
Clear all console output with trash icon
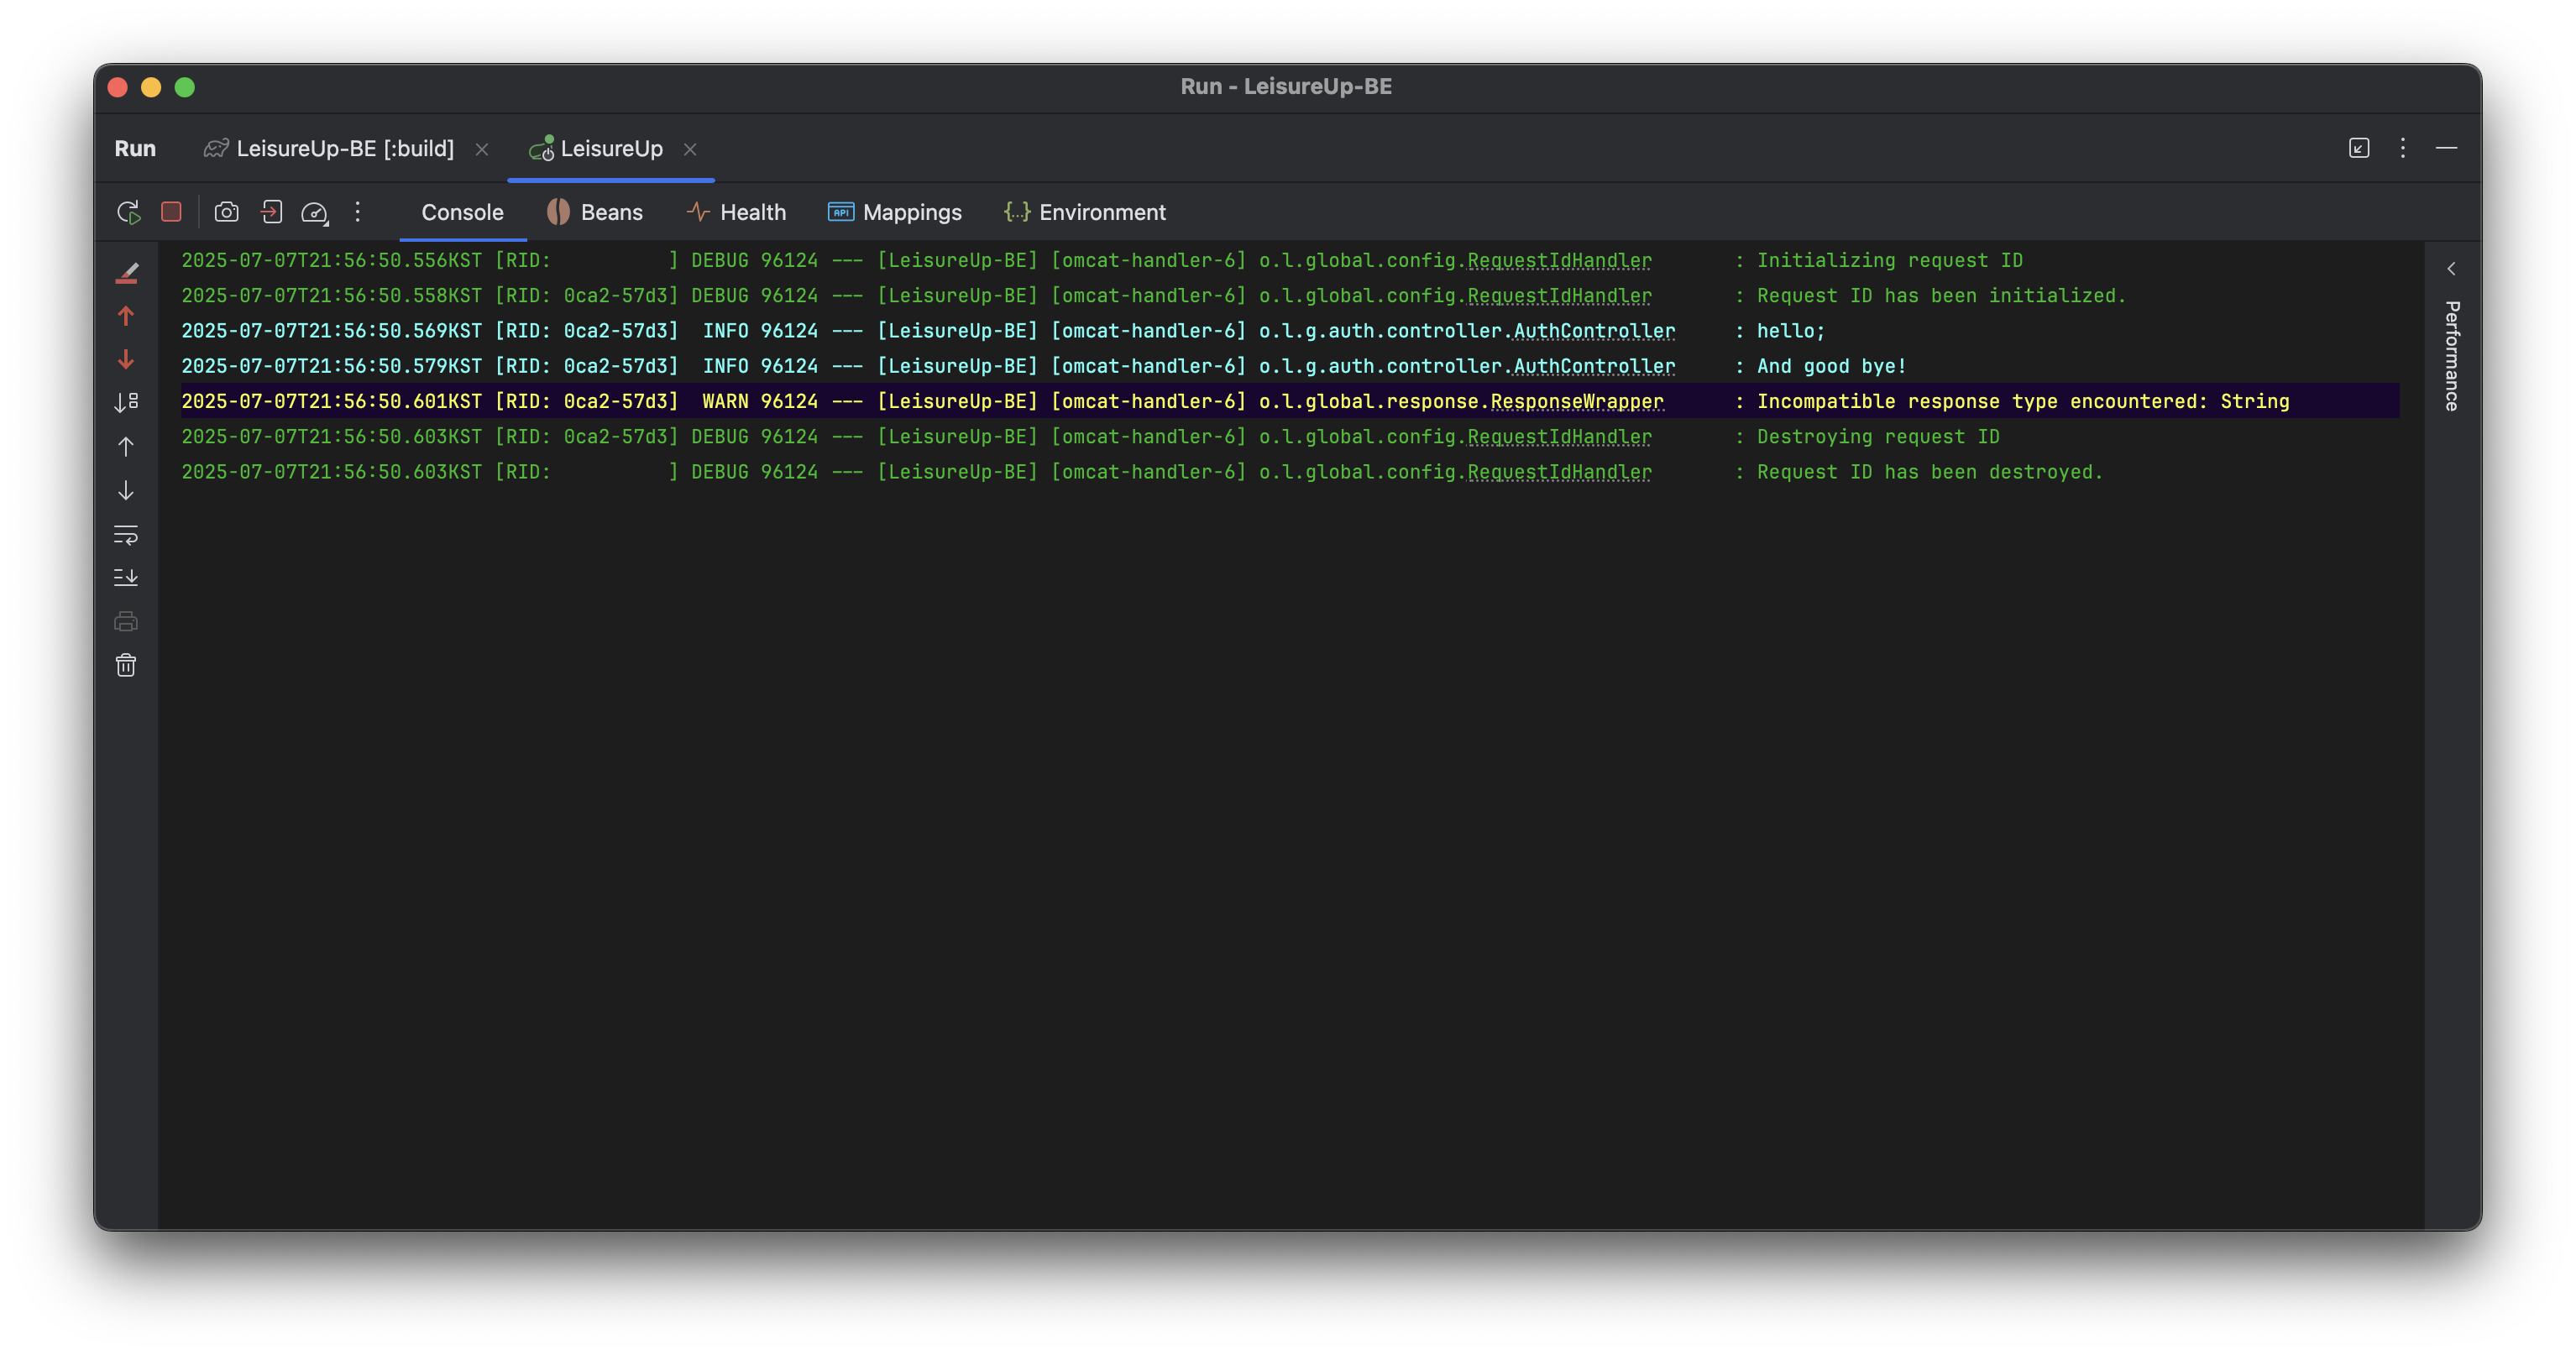click(x=126, y=665)
